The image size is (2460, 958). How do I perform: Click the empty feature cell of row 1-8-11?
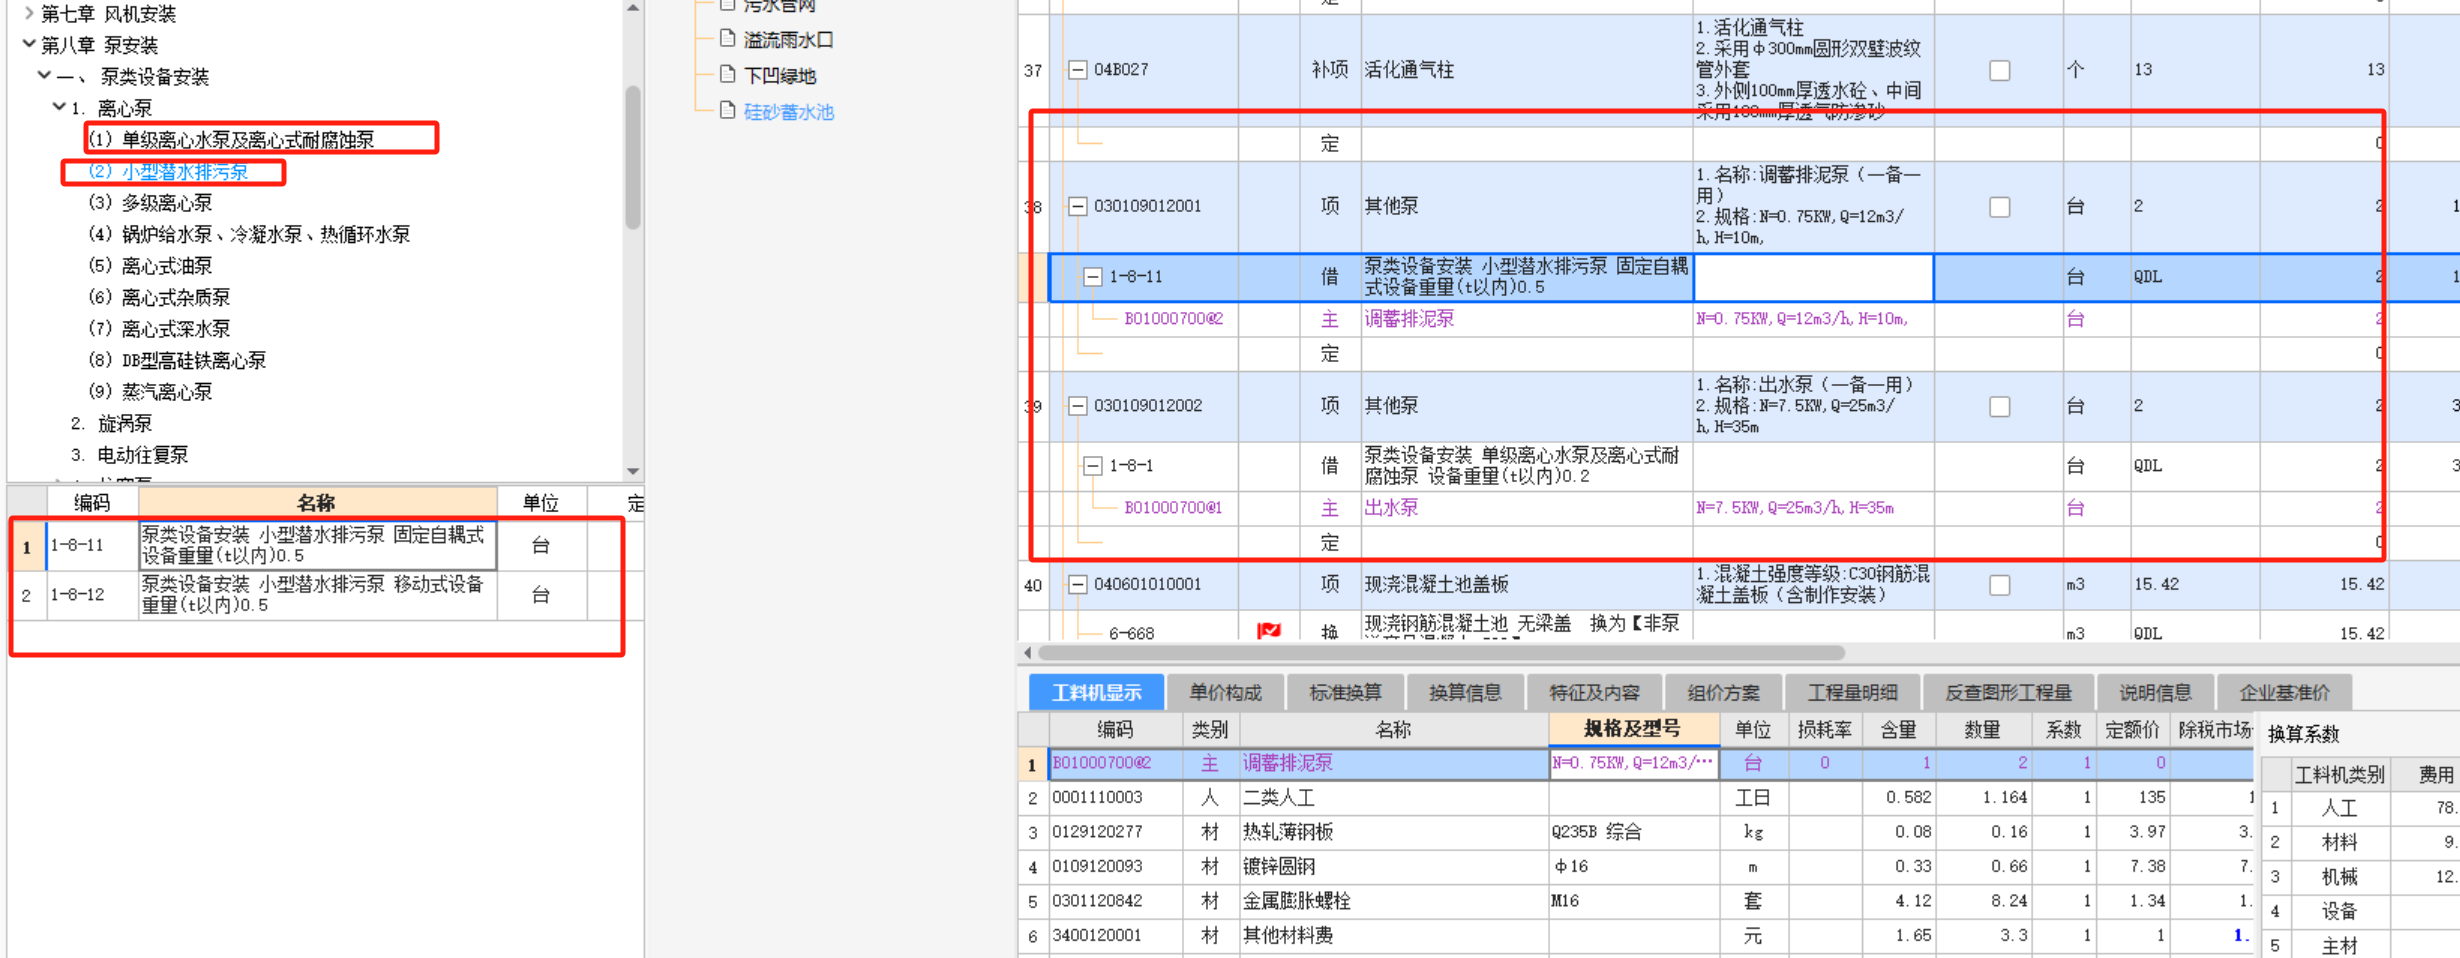click(x=1813, y=277)
